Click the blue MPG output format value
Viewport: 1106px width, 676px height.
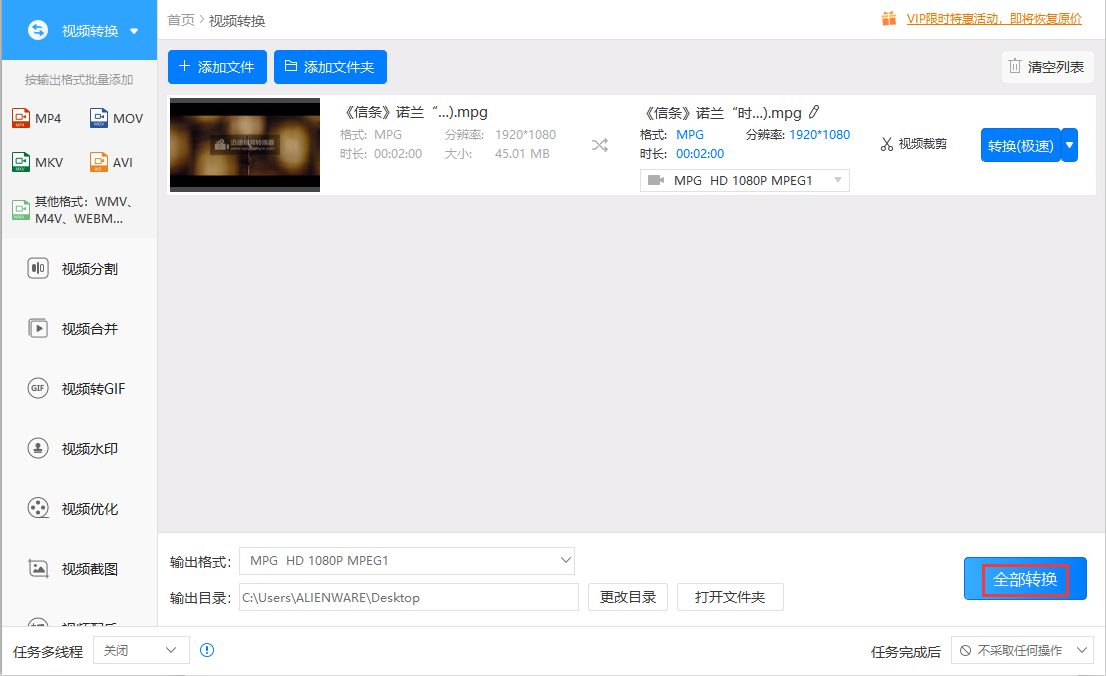click(x=690, y=135)
